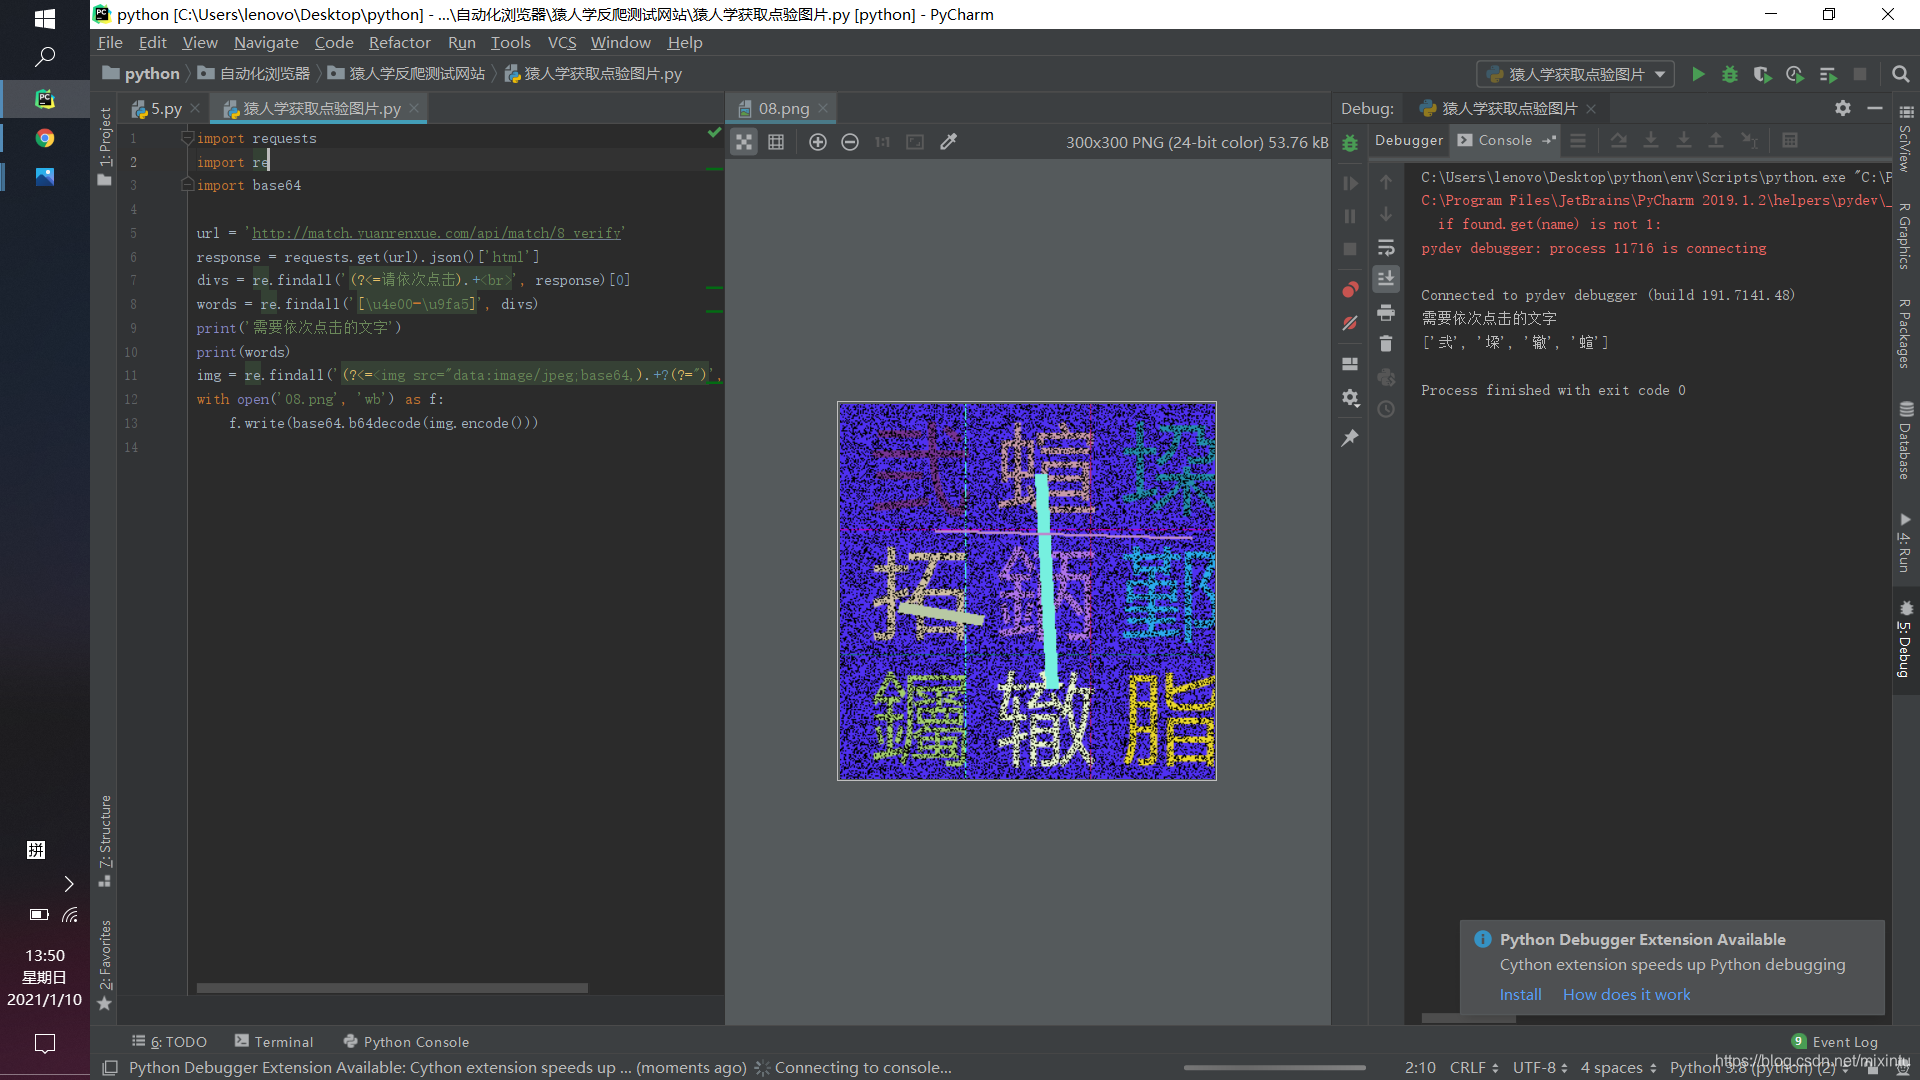The width and height of the screenshot is (1920, 1080).
Task: Click the zoom in icon in image viewer
Action: [x=817, y=142]
